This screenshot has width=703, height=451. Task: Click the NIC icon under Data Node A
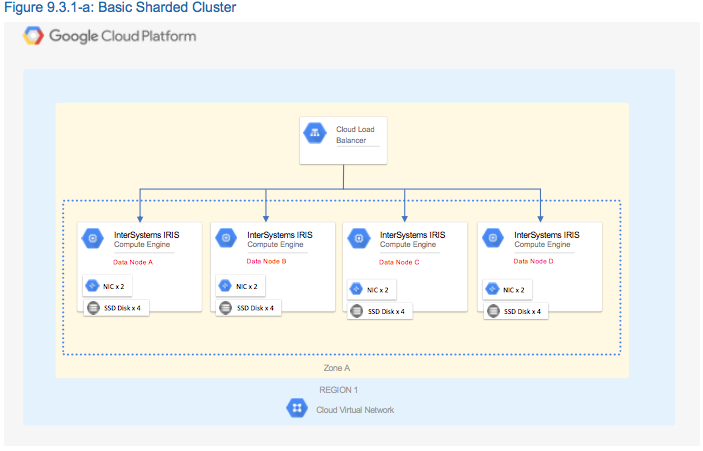[x=92, y=286]
